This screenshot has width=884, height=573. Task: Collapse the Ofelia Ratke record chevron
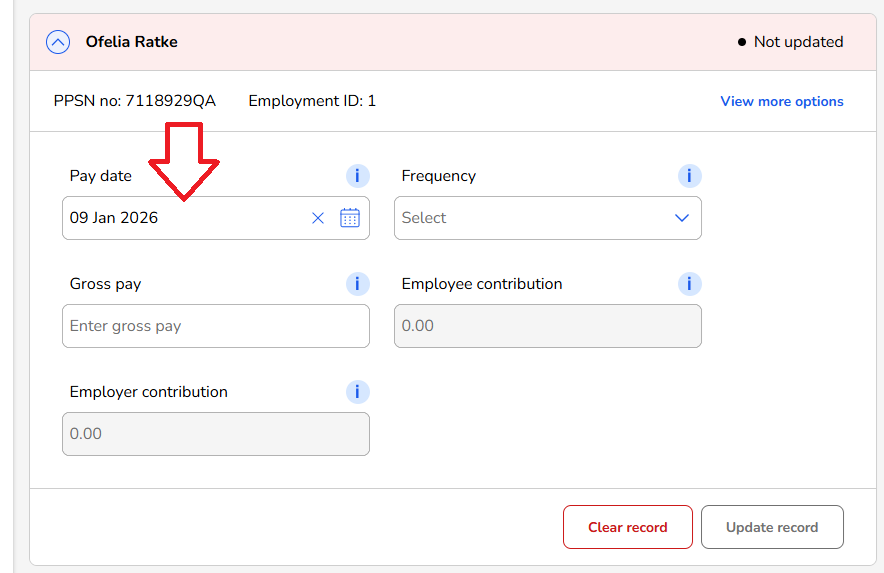[x=58, y=42]
